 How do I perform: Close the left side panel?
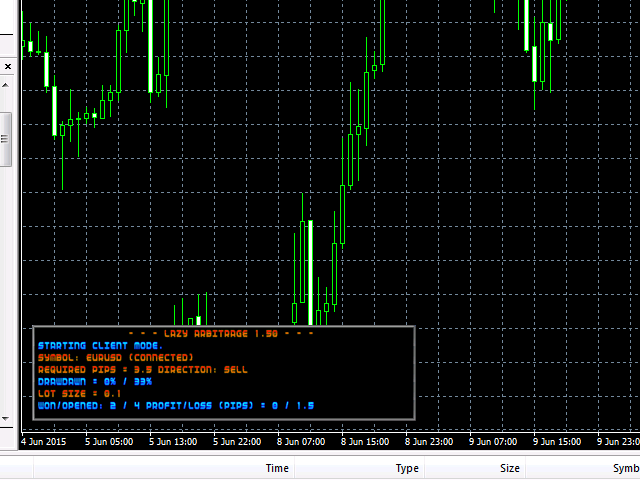[6, 66]
